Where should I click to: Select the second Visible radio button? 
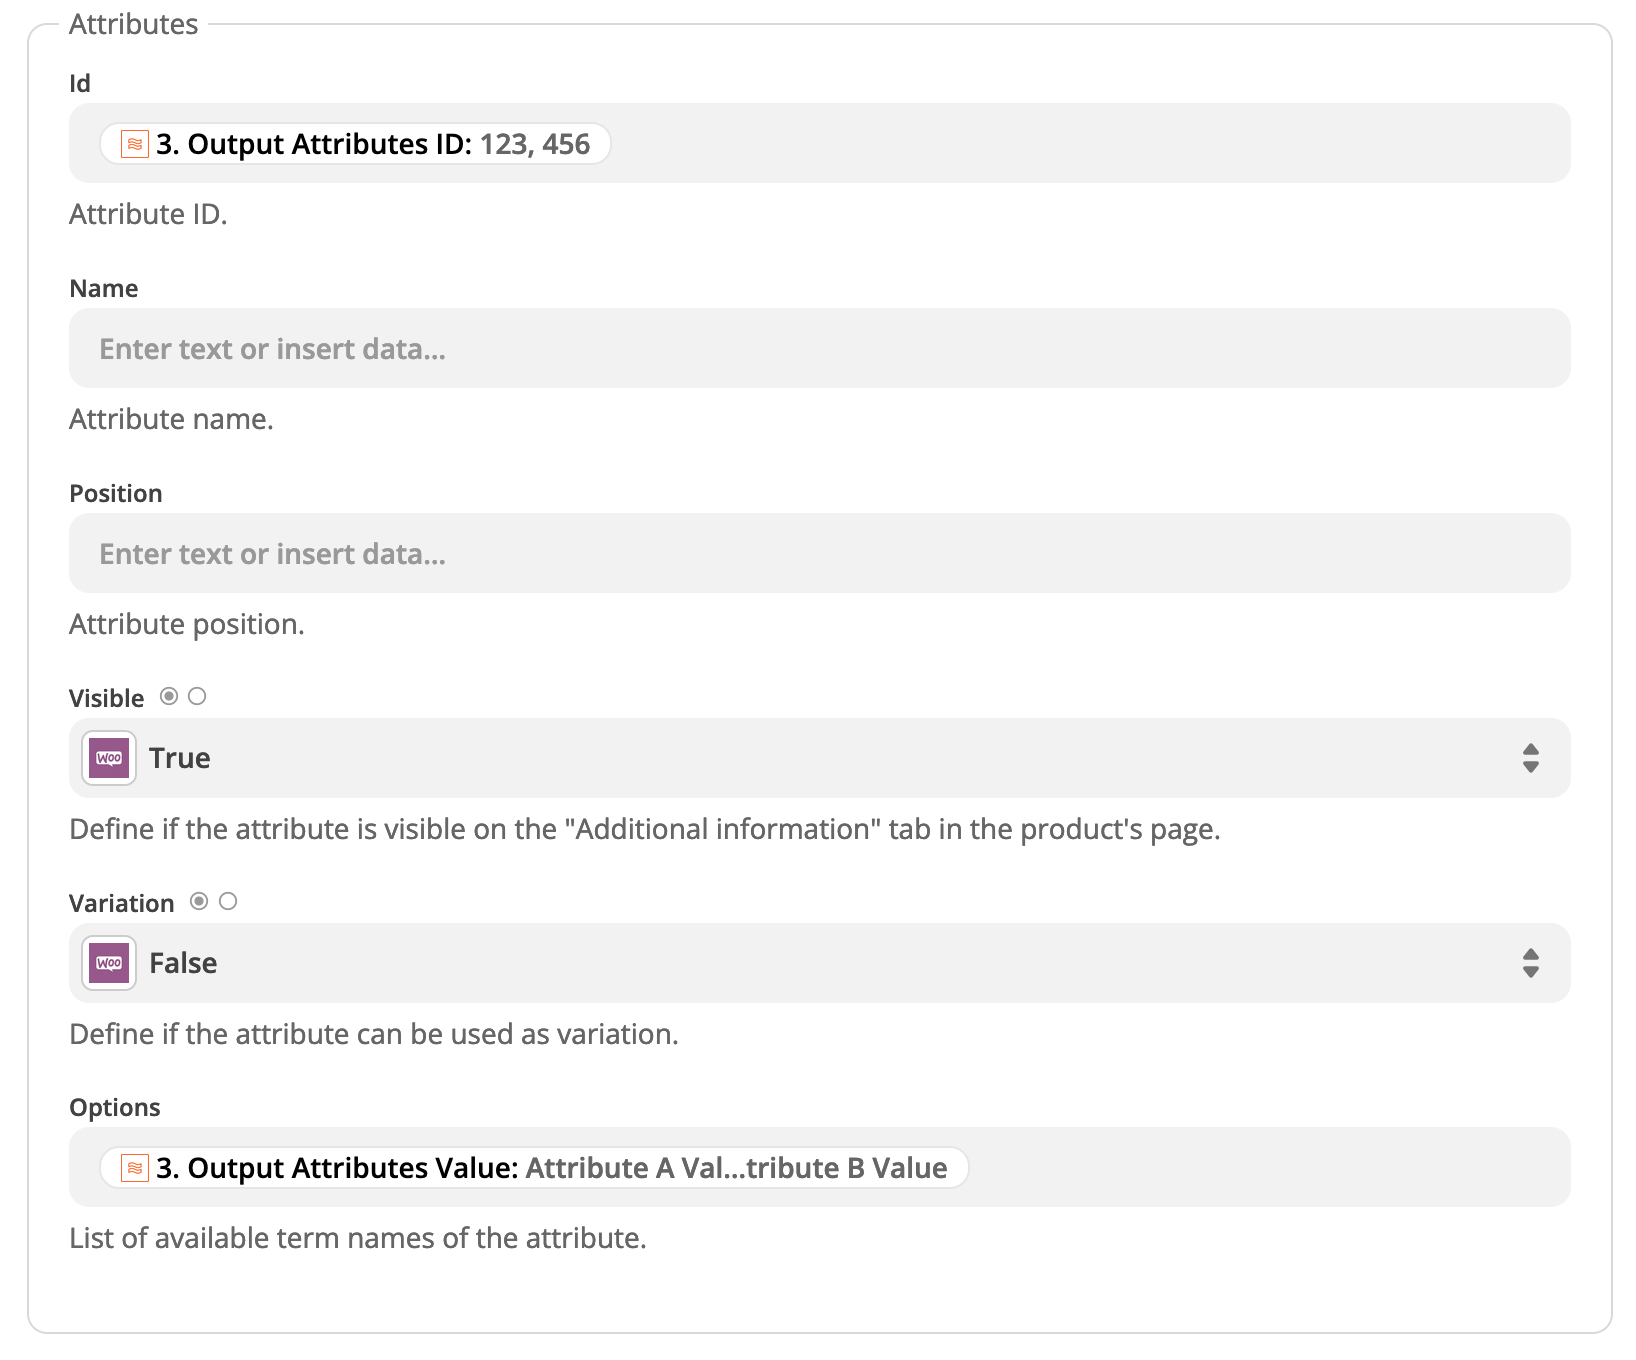tap(197, 696)
